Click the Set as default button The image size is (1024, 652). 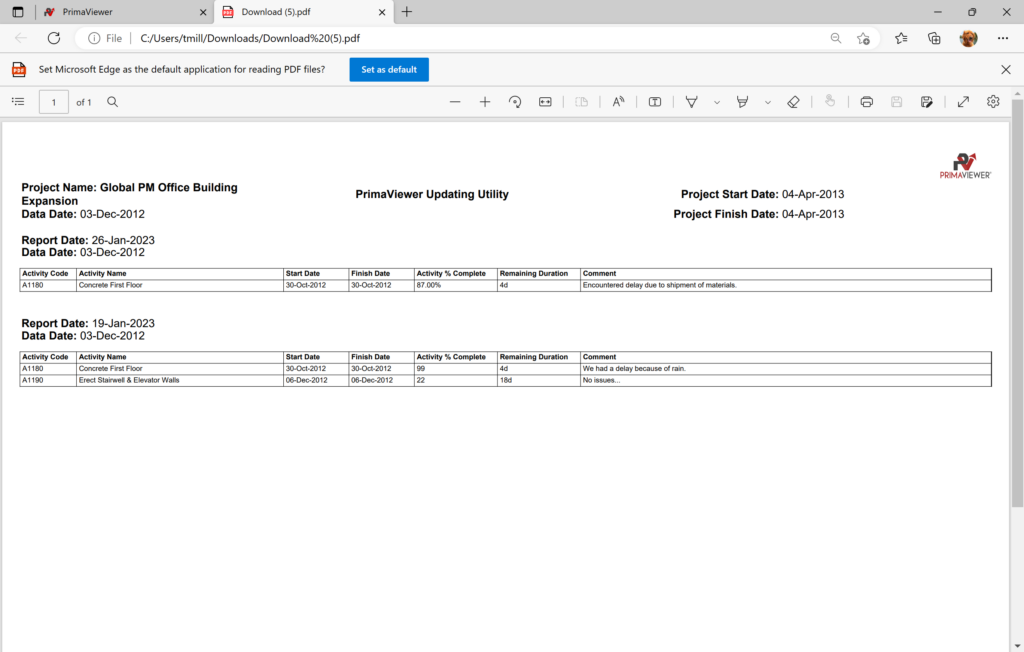click(x=389, y=70)
